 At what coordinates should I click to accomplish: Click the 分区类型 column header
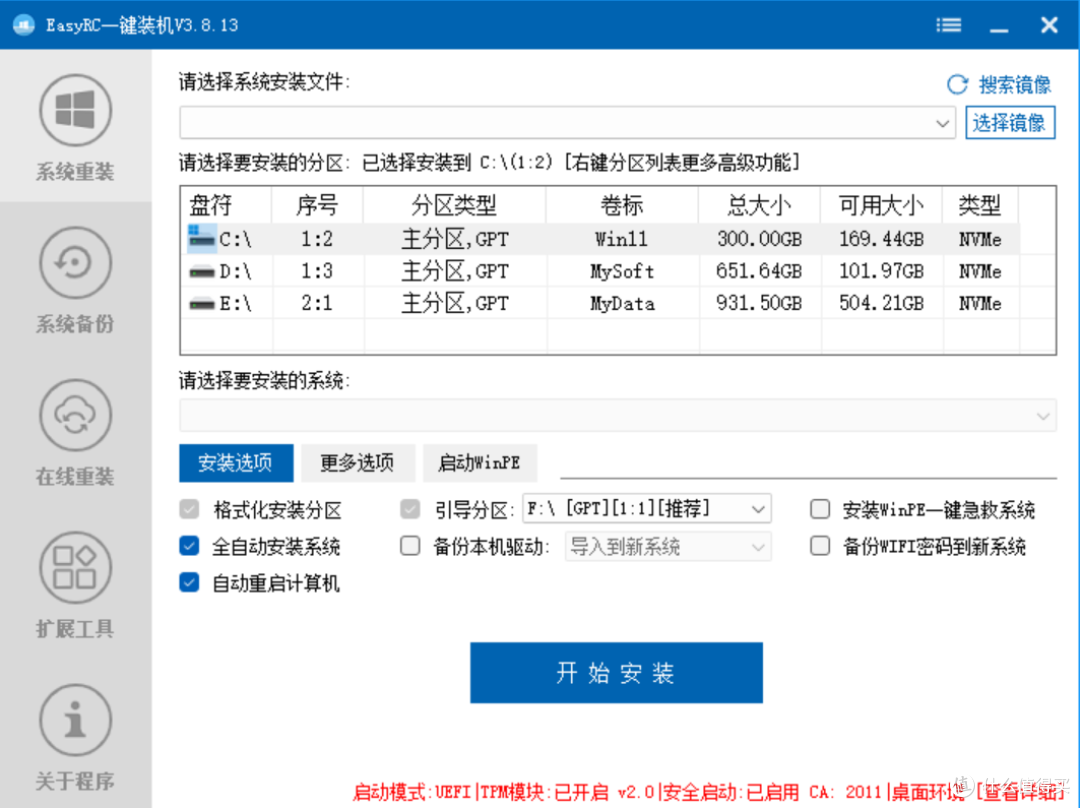tap(454, 205)
